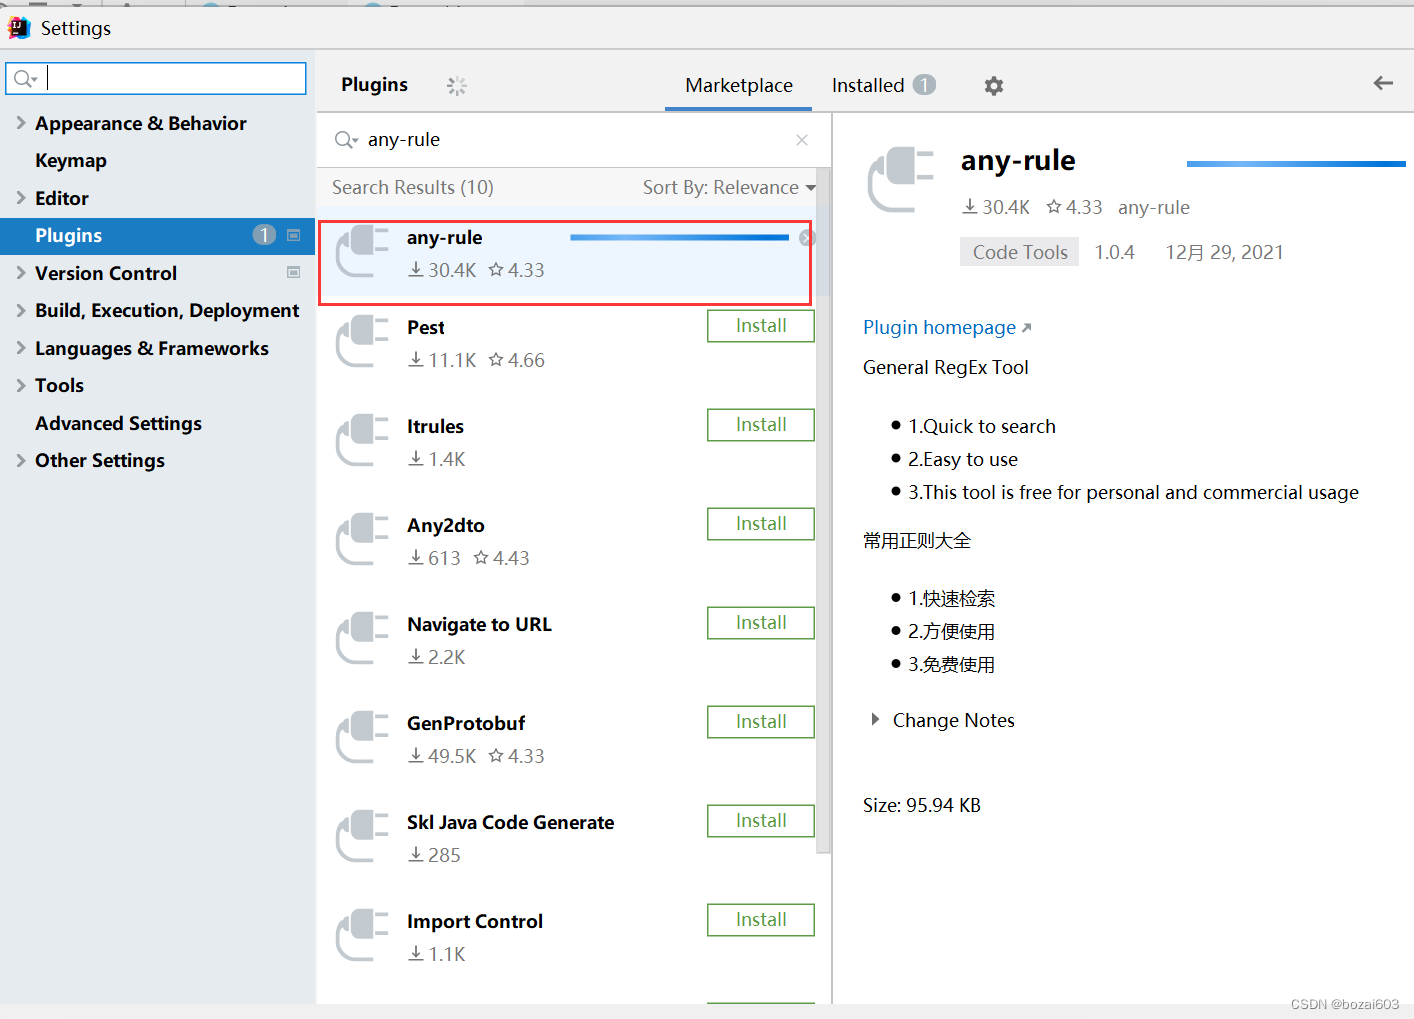Viewport: 1414px width, 1019px height.
Task: Click the Version Control project-level icon
Action: (294, 272)
